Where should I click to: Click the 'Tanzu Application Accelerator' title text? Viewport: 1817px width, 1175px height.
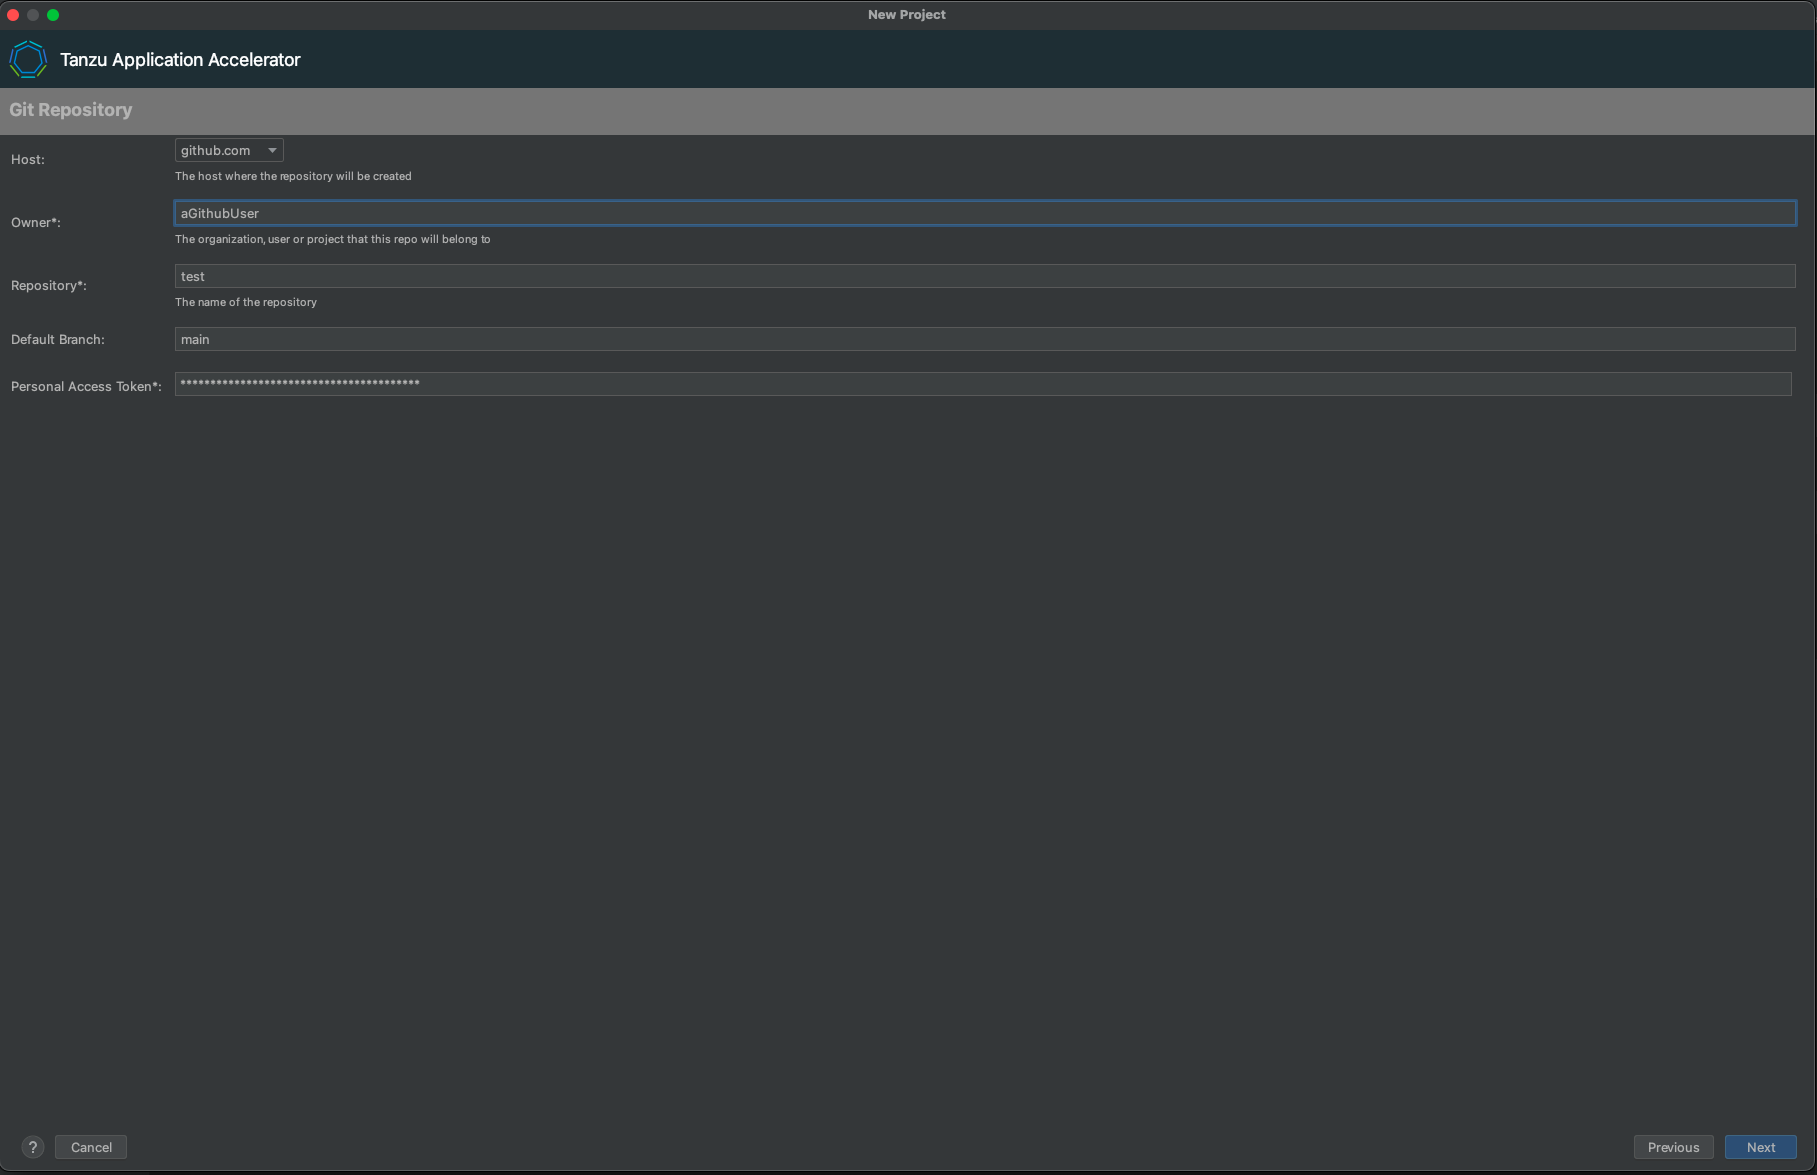tap(180, 60)
